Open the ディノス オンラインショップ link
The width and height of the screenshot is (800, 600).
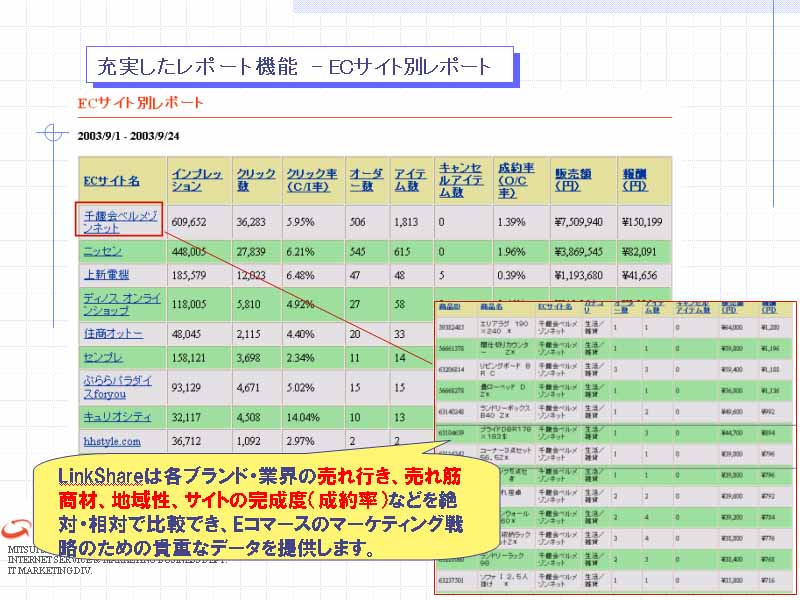click(x=122, y=304)
